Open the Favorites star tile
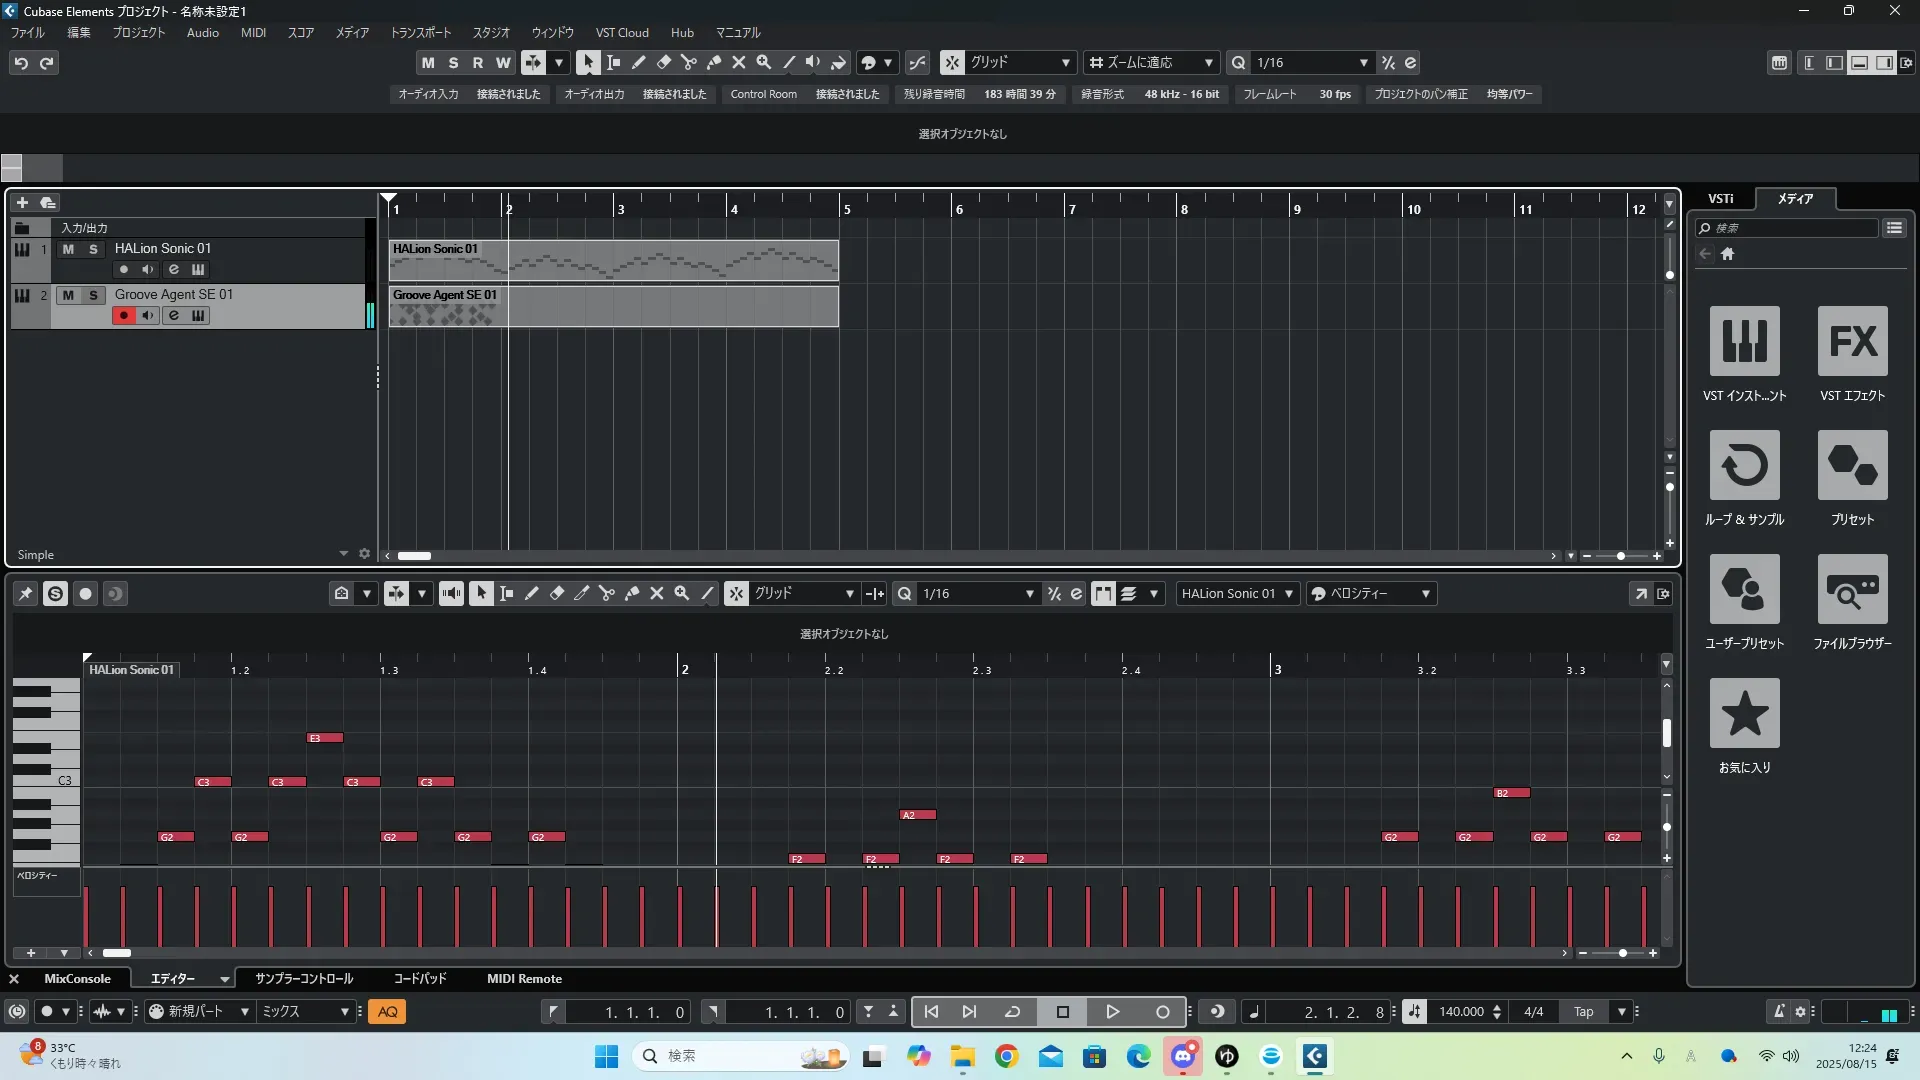The image size is (1920, 1080). pos(1744,713)
